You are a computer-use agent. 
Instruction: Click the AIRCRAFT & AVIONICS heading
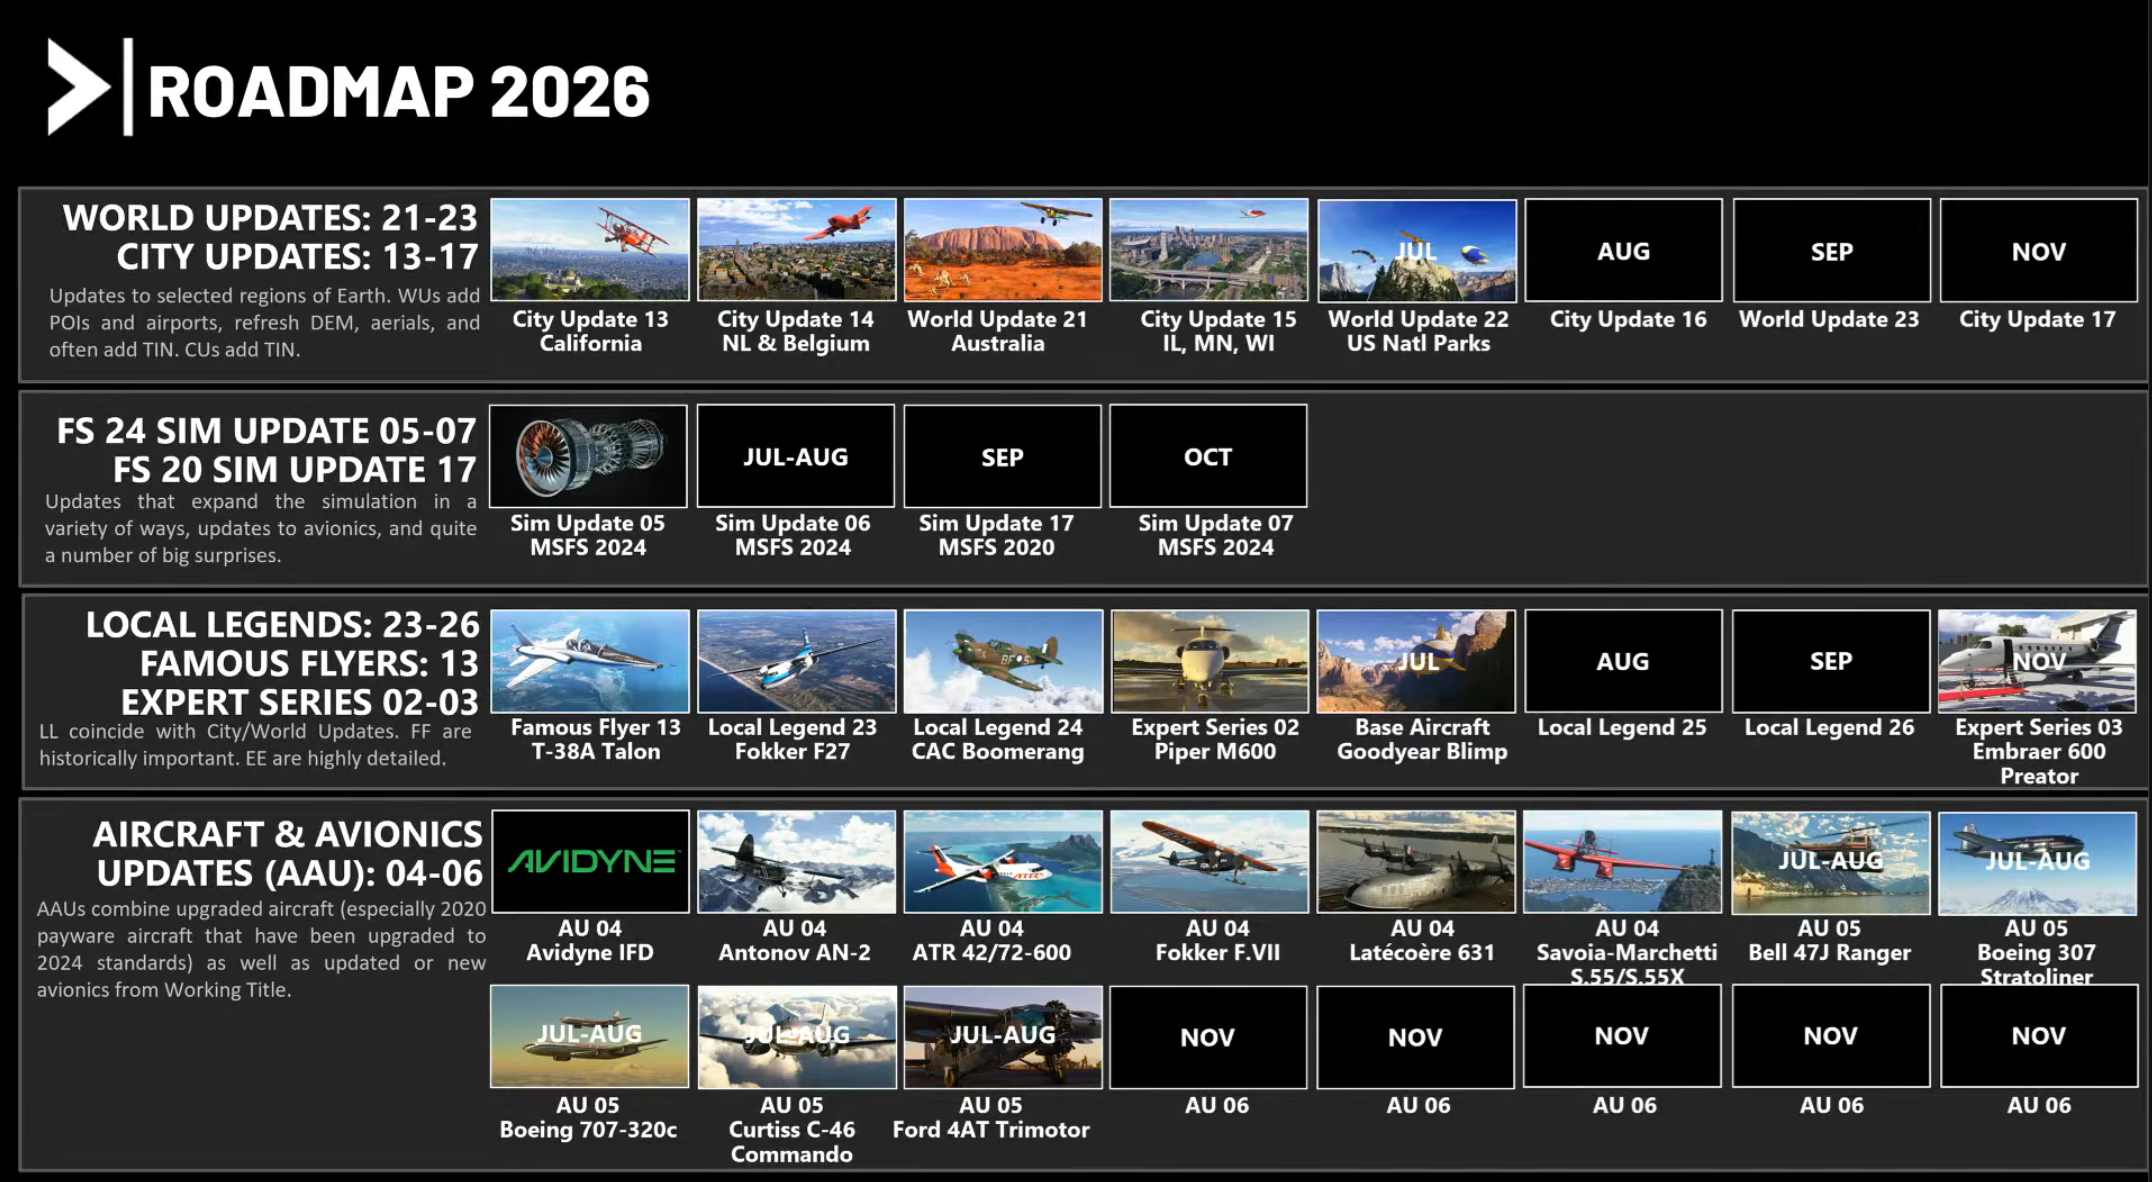288,835
